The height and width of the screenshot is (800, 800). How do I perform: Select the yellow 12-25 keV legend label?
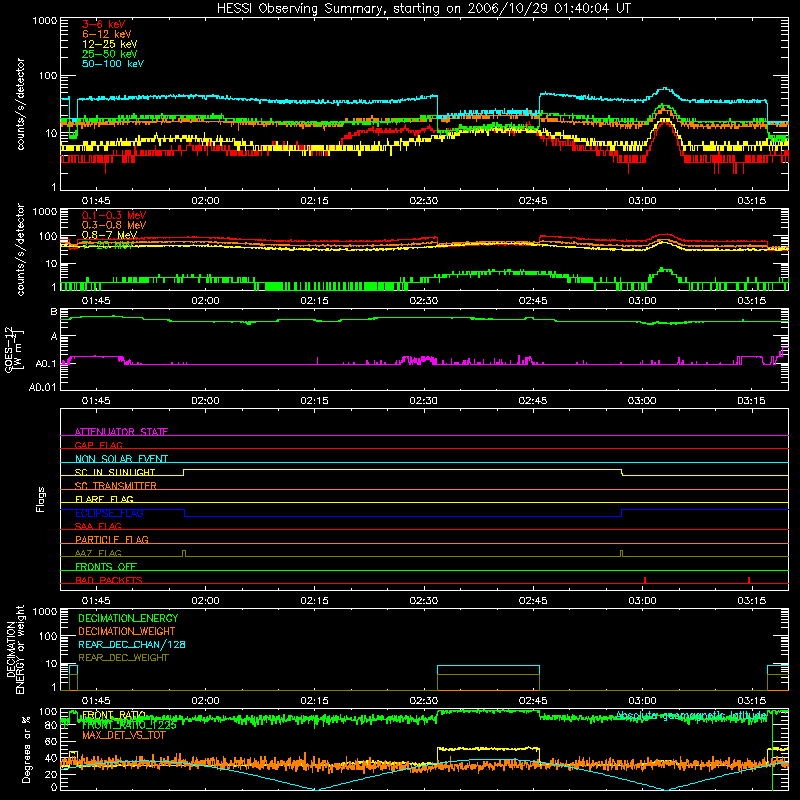point(110,44)
